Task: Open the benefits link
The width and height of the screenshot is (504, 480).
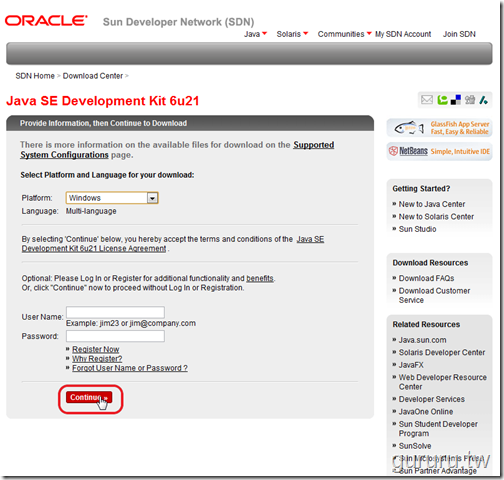Action: click(x=260, y=278)
